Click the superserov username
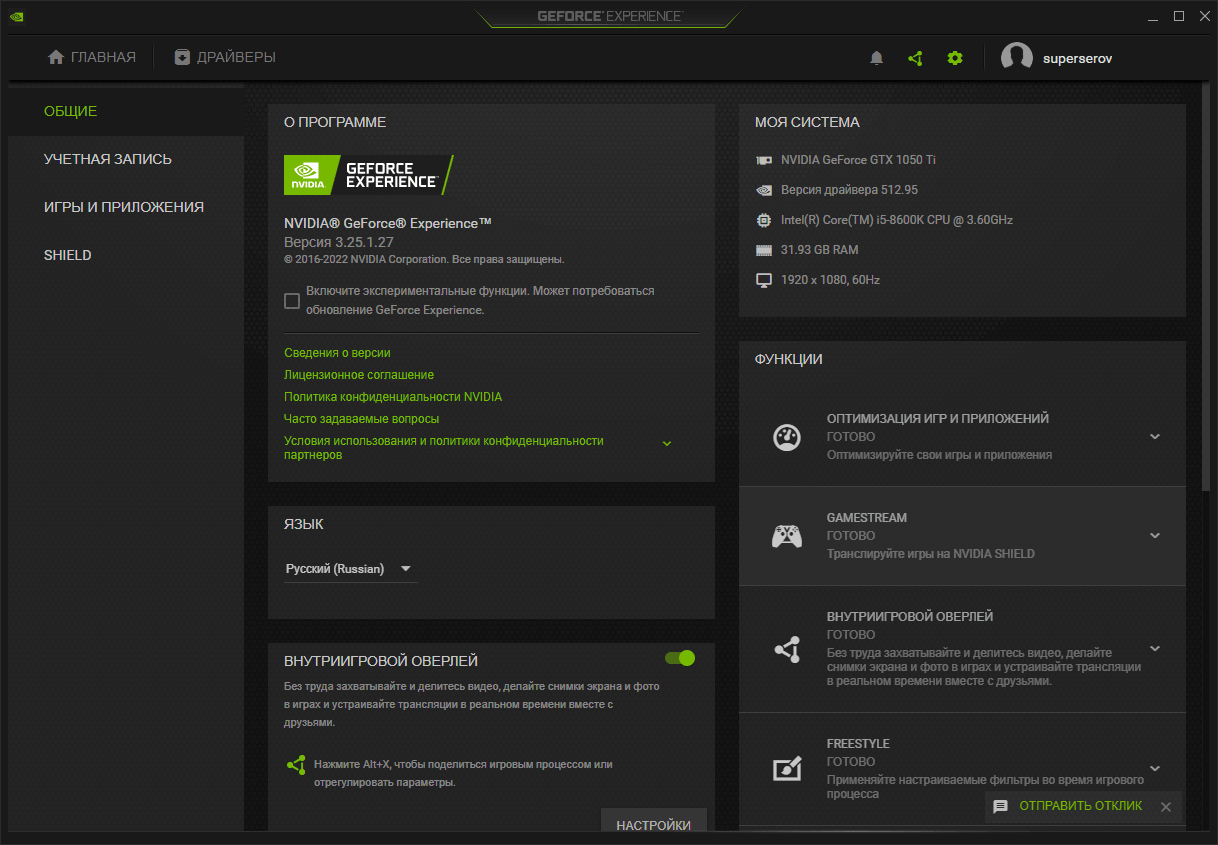This screenshot has height=845, width=1218. (1077, 59)
